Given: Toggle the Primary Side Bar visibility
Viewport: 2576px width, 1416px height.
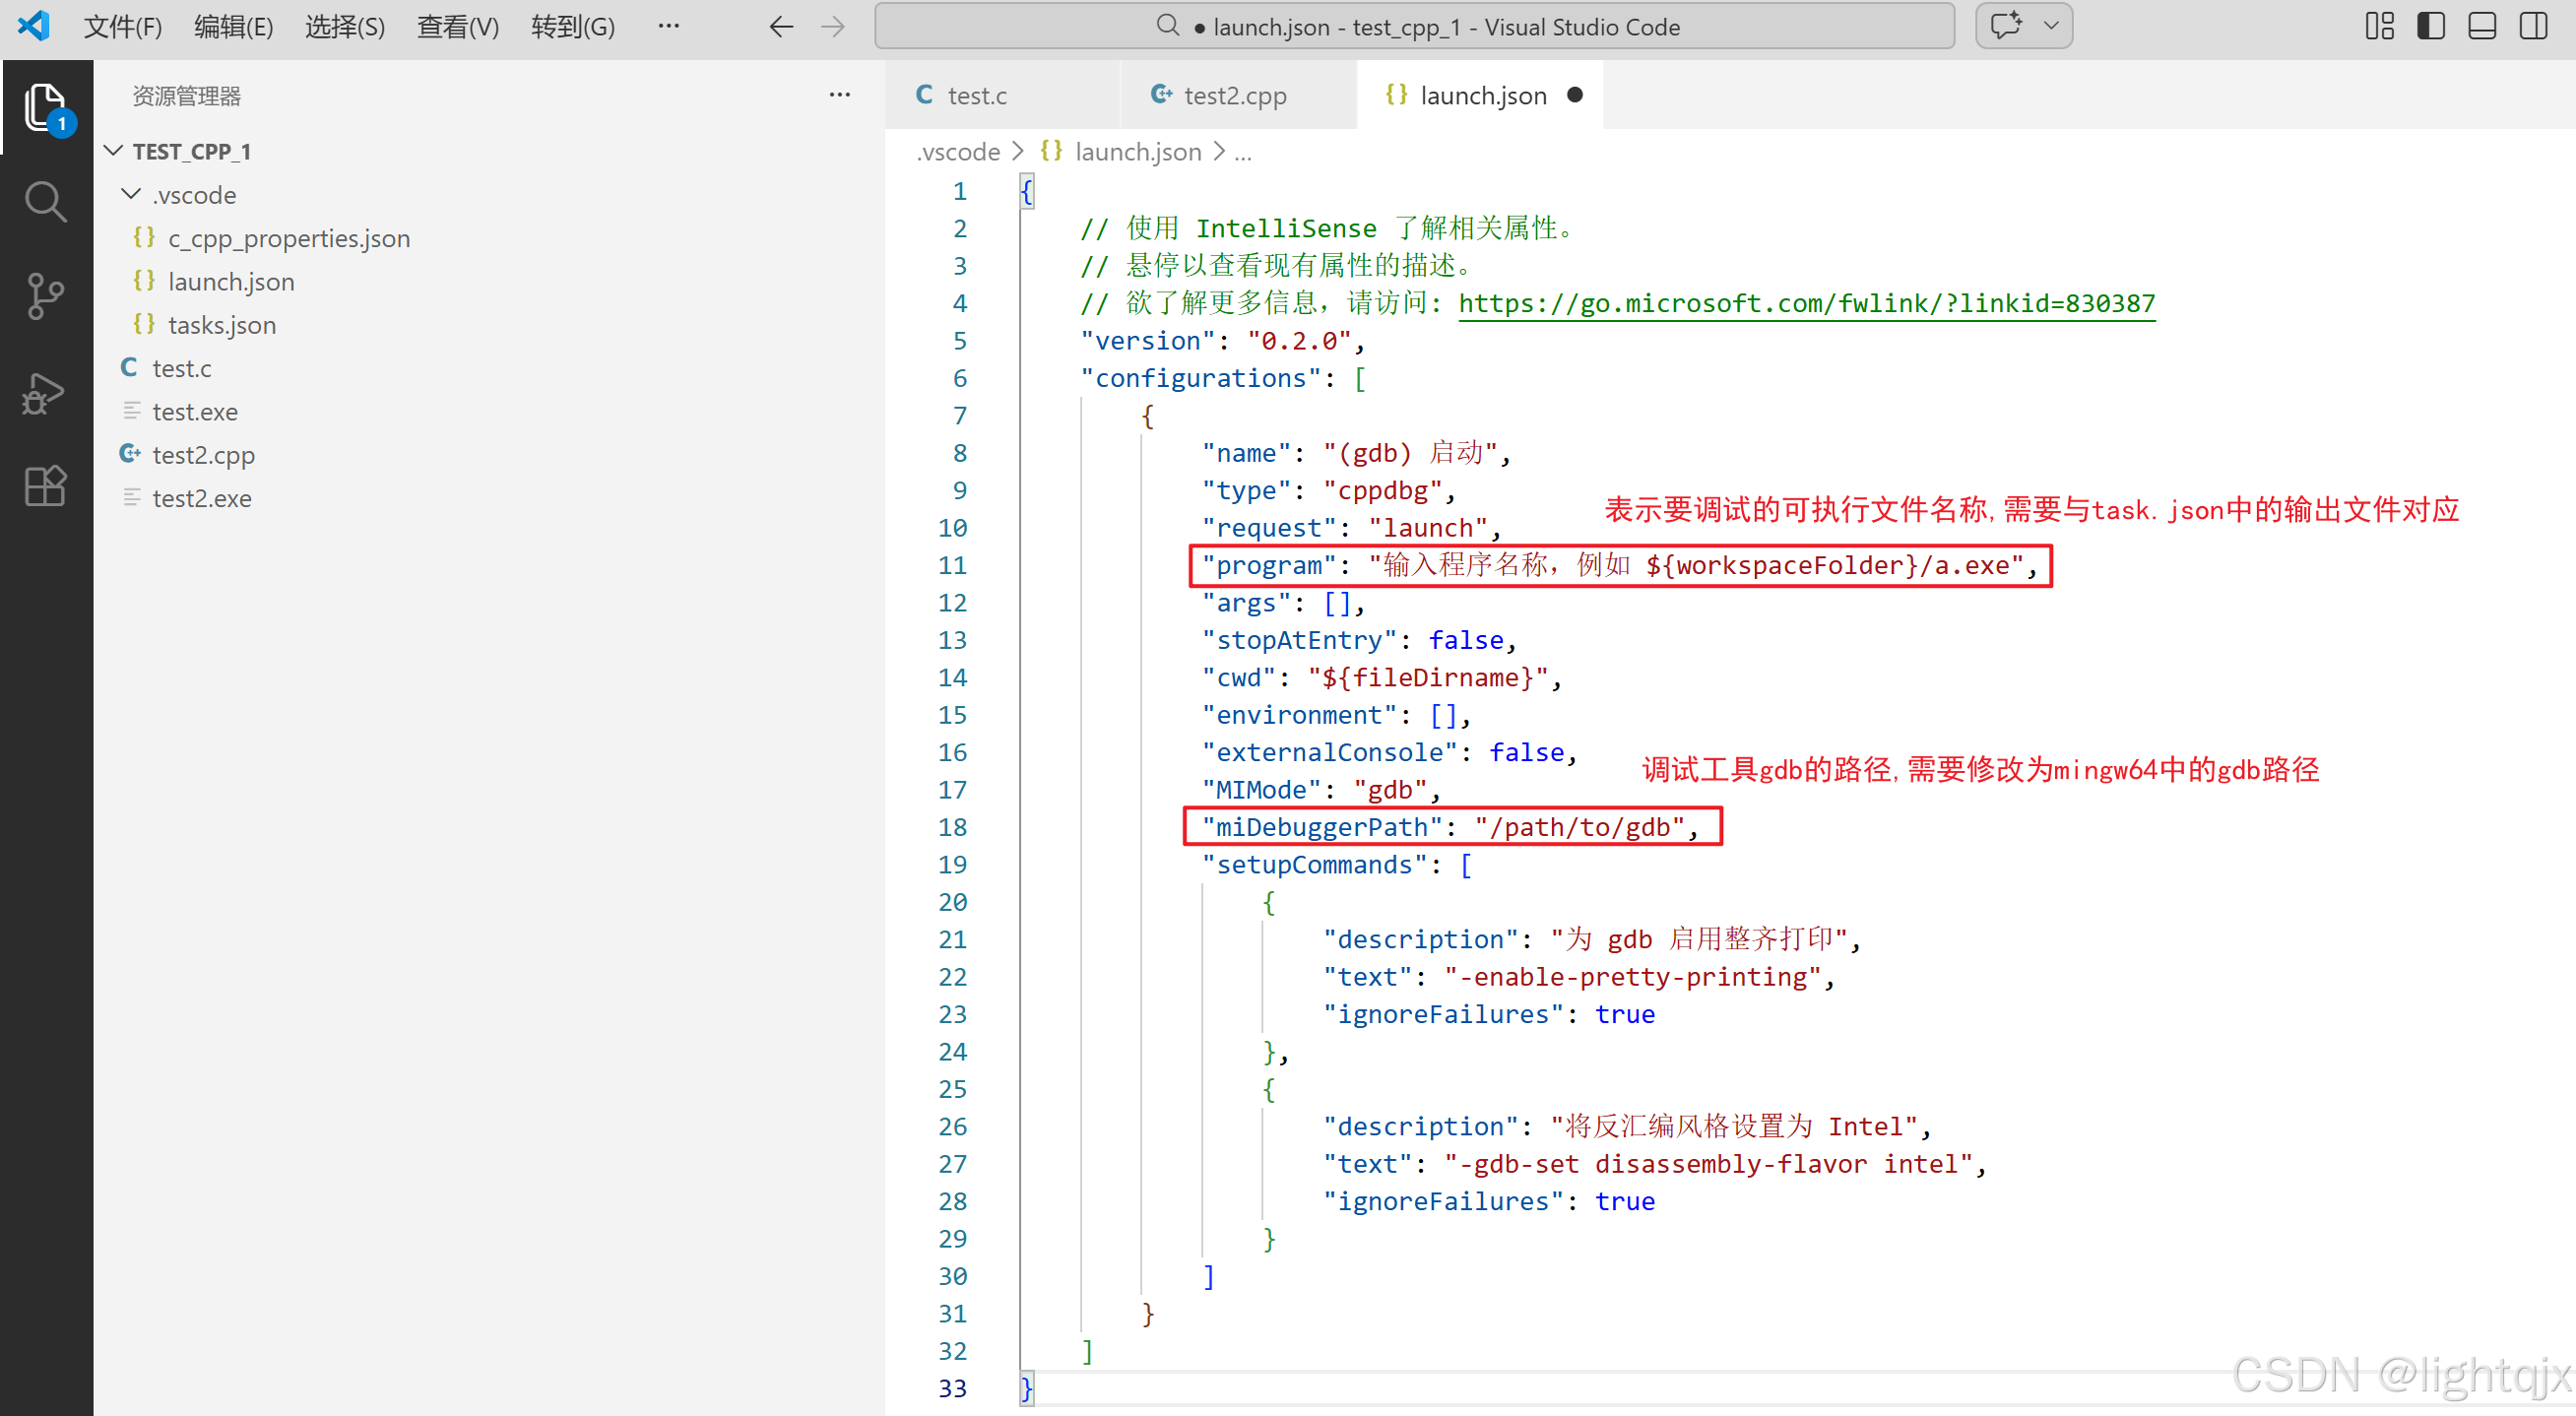Looking at the screenshot, I should tap(2430, 27).
